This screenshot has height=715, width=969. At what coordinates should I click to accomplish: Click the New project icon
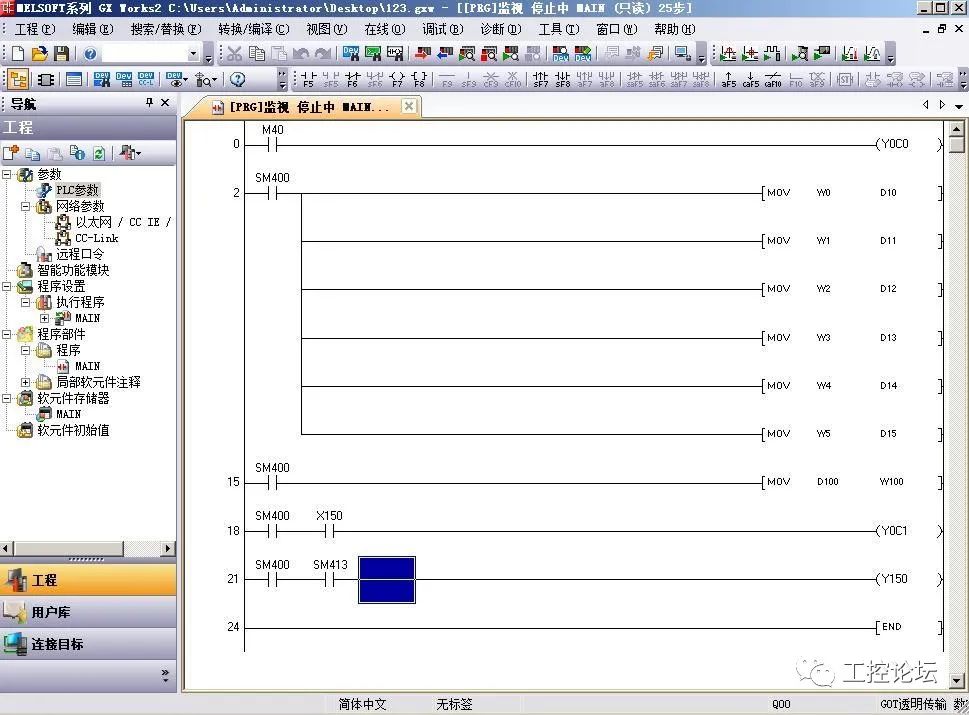[18, 54]
